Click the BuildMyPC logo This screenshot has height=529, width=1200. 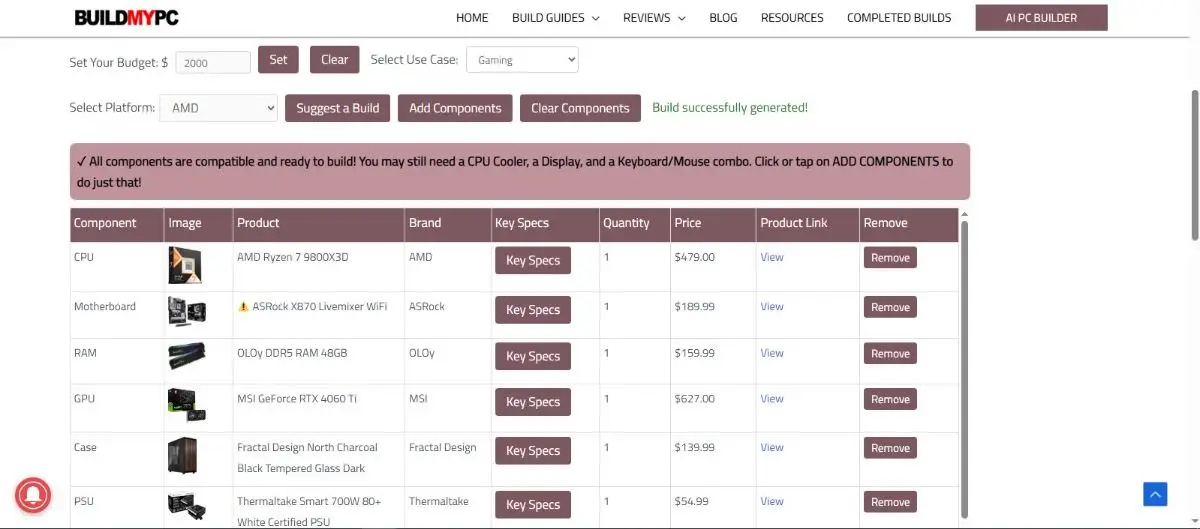[126, 18]
